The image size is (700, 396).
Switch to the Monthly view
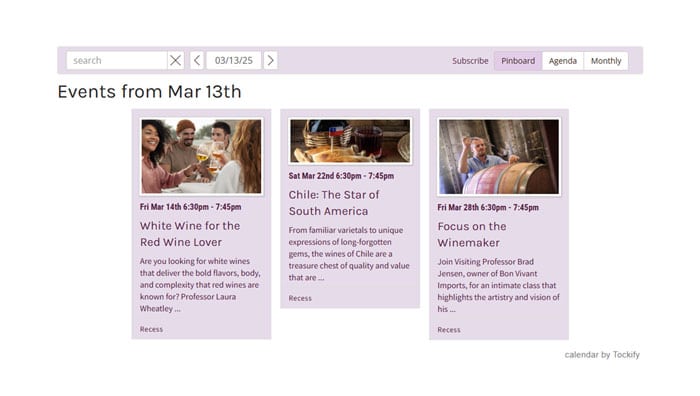coord(606,61)
